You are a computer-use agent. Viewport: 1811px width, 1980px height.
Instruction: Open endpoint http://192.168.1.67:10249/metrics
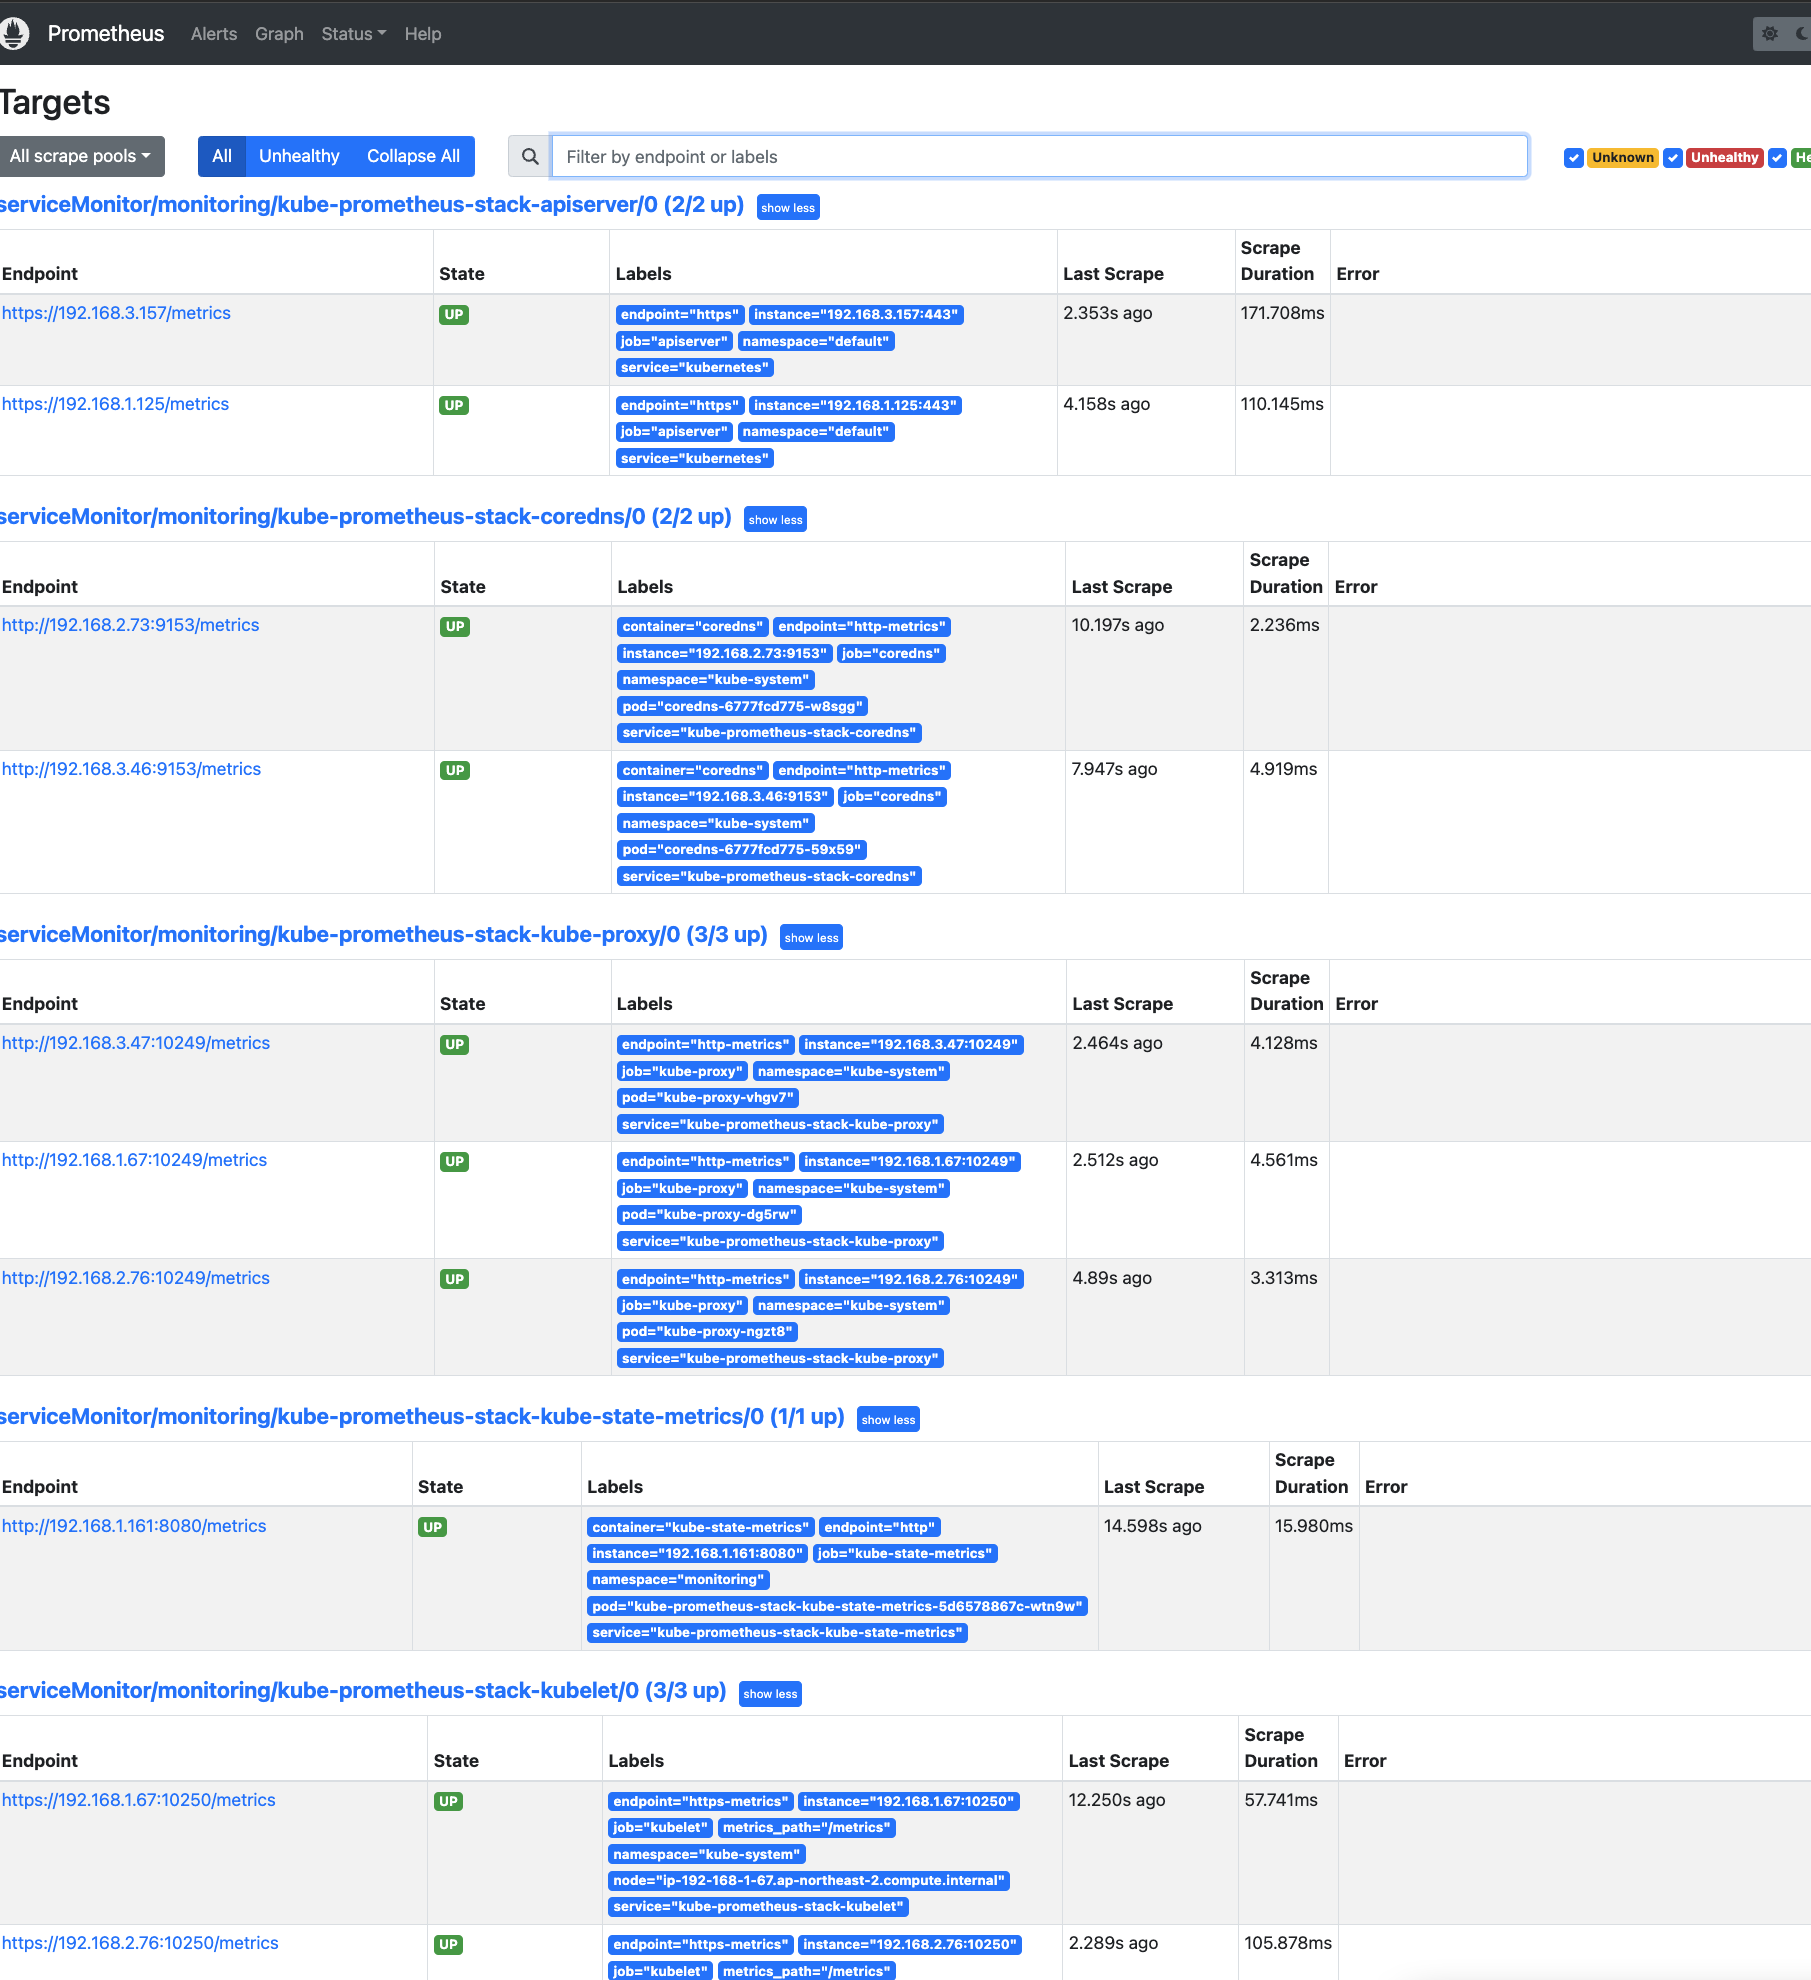(134, 1160)
